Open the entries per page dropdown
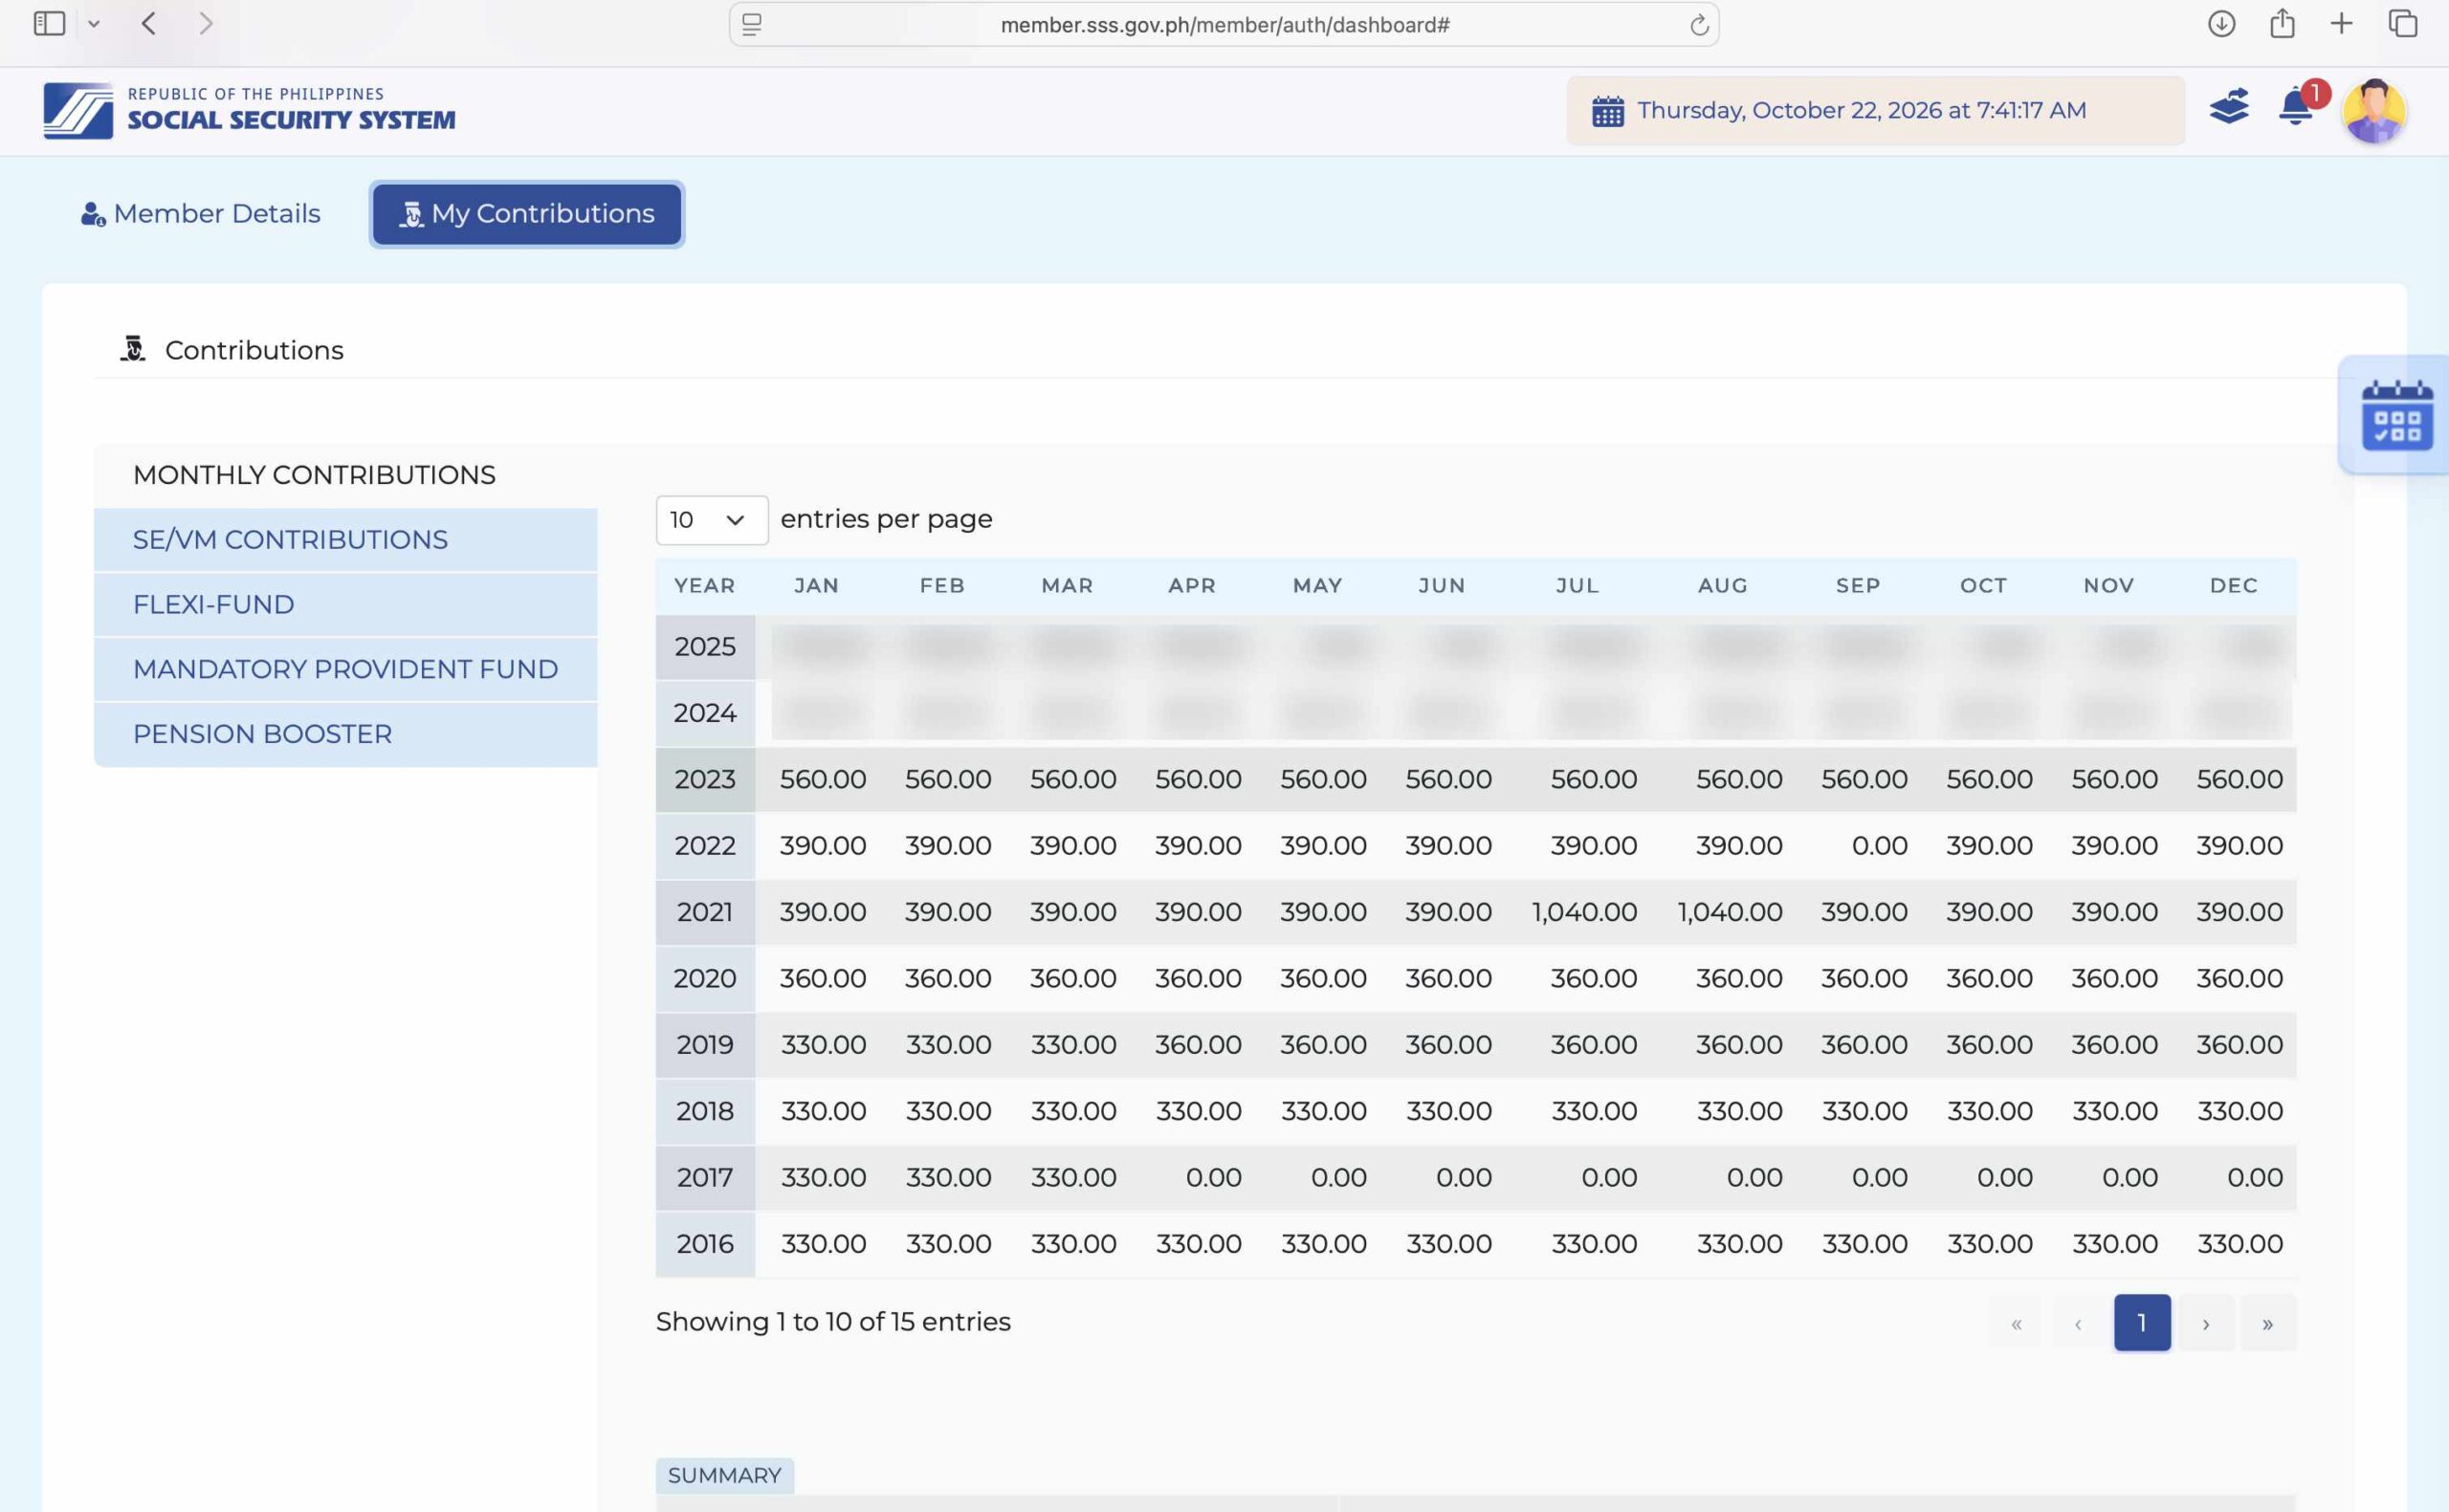The width and height of the screenshot is (2449, 1512). tap(712, 520)
